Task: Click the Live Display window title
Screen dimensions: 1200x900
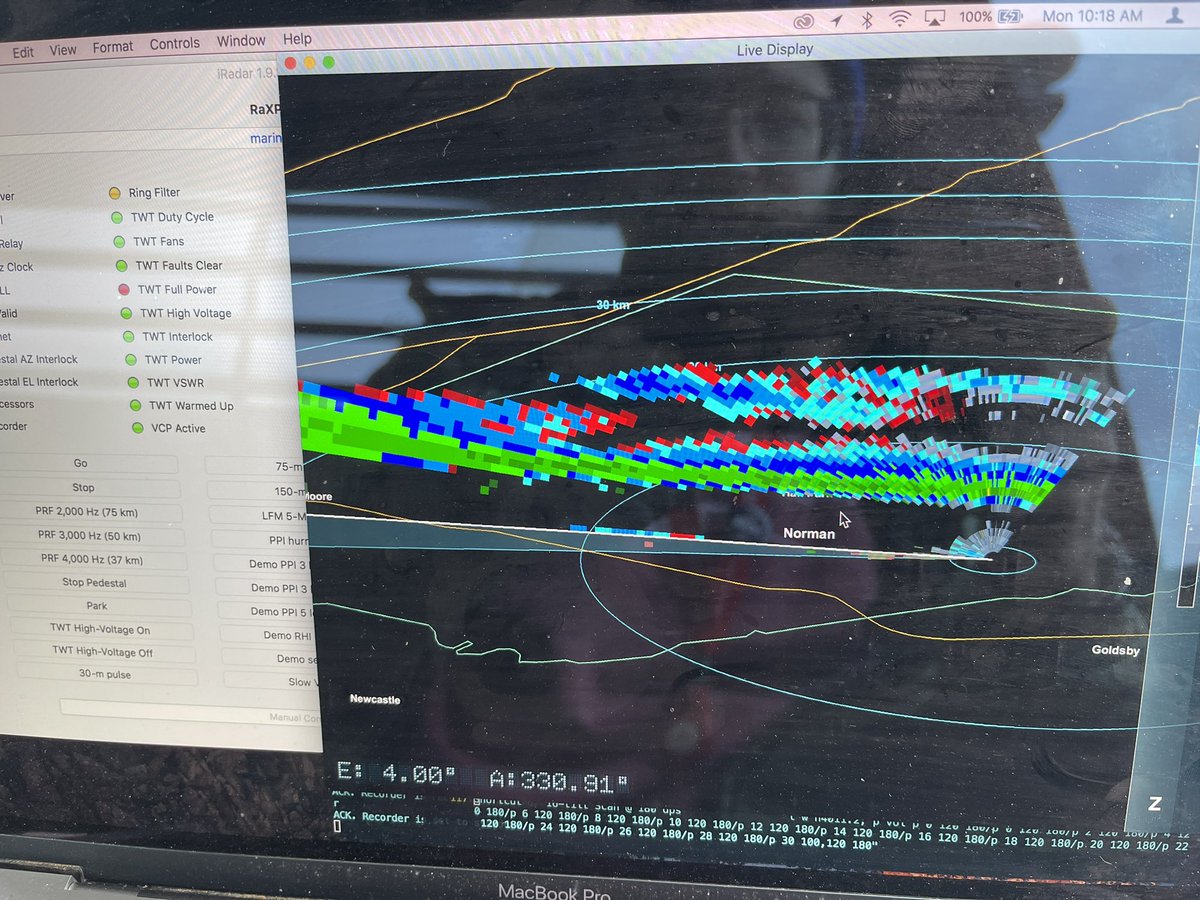Action: point(775,50)
